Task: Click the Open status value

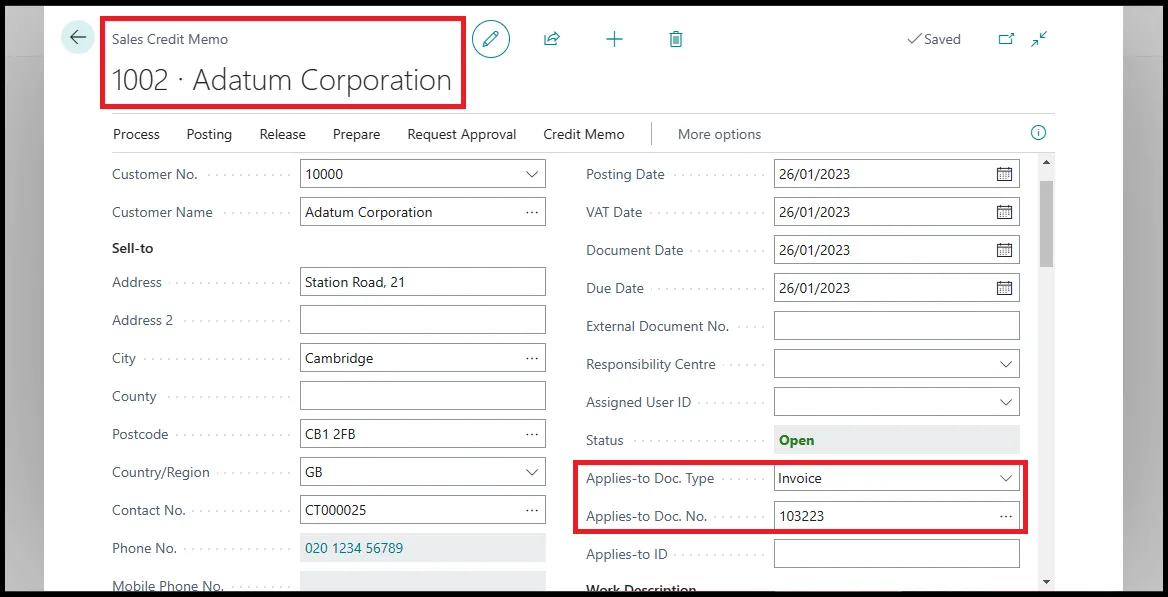Action: click(796, 440)
